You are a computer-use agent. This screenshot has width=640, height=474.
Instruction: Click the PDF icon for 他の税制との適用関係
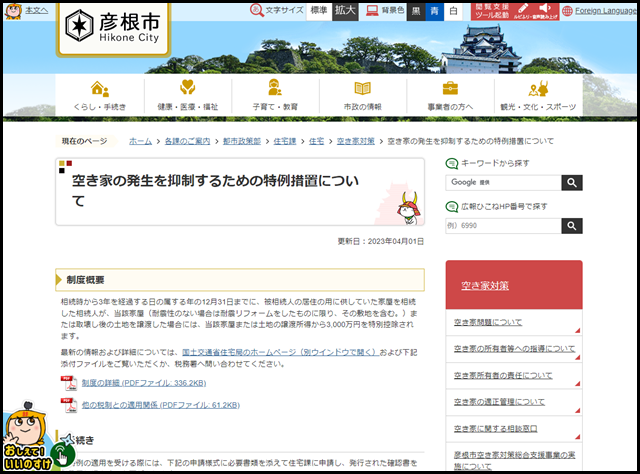tap(69, 405)
